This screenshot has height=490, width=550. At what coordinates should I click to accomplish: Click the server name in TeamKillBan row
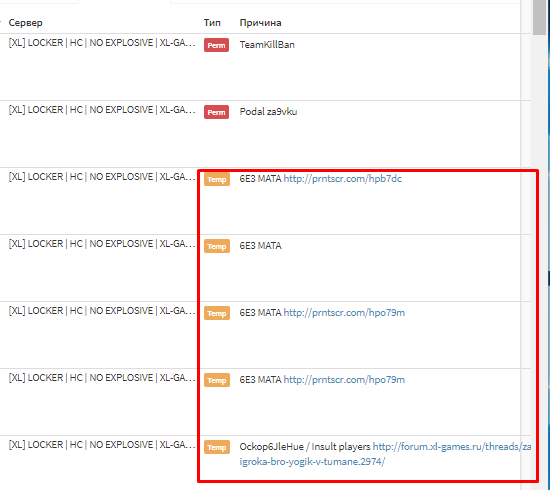[102, 43]
